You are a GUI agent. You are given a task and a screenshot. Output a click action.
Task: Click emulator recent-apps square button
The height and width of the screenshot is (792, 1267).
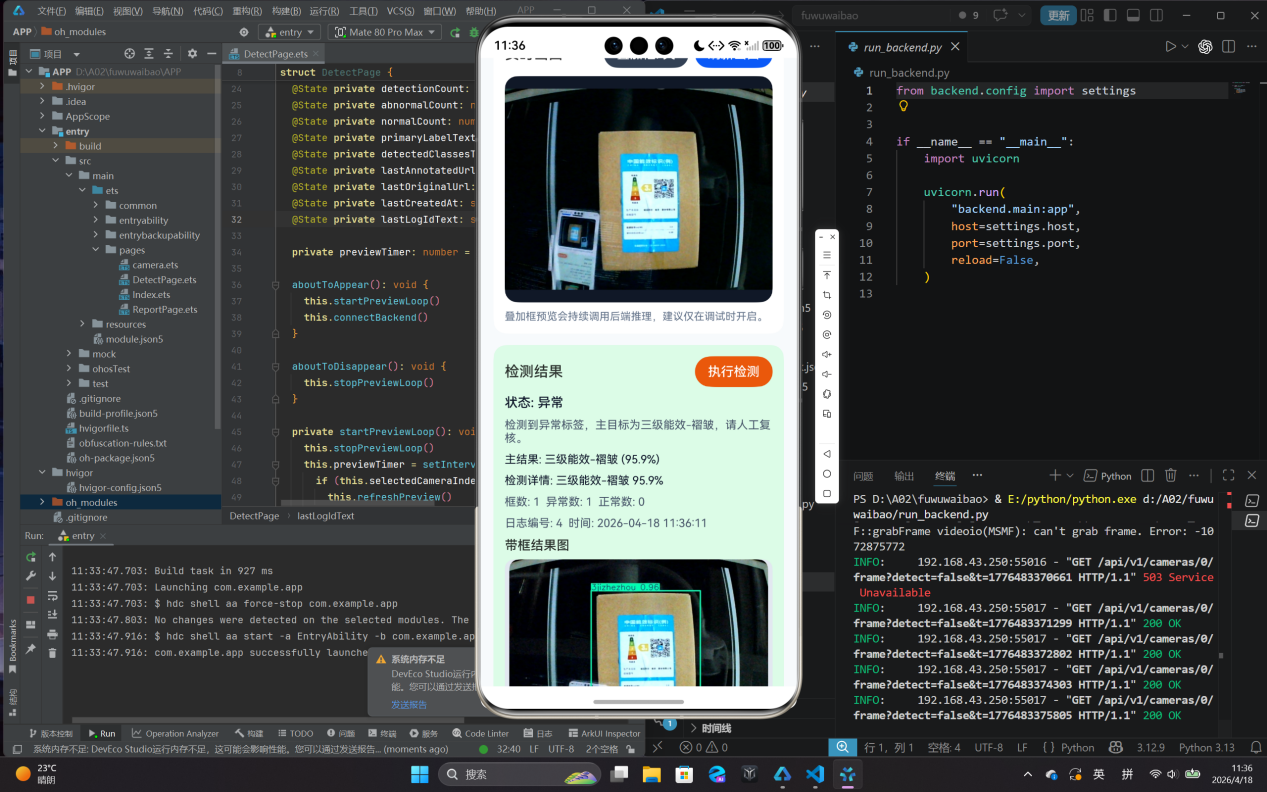[827, 493]
